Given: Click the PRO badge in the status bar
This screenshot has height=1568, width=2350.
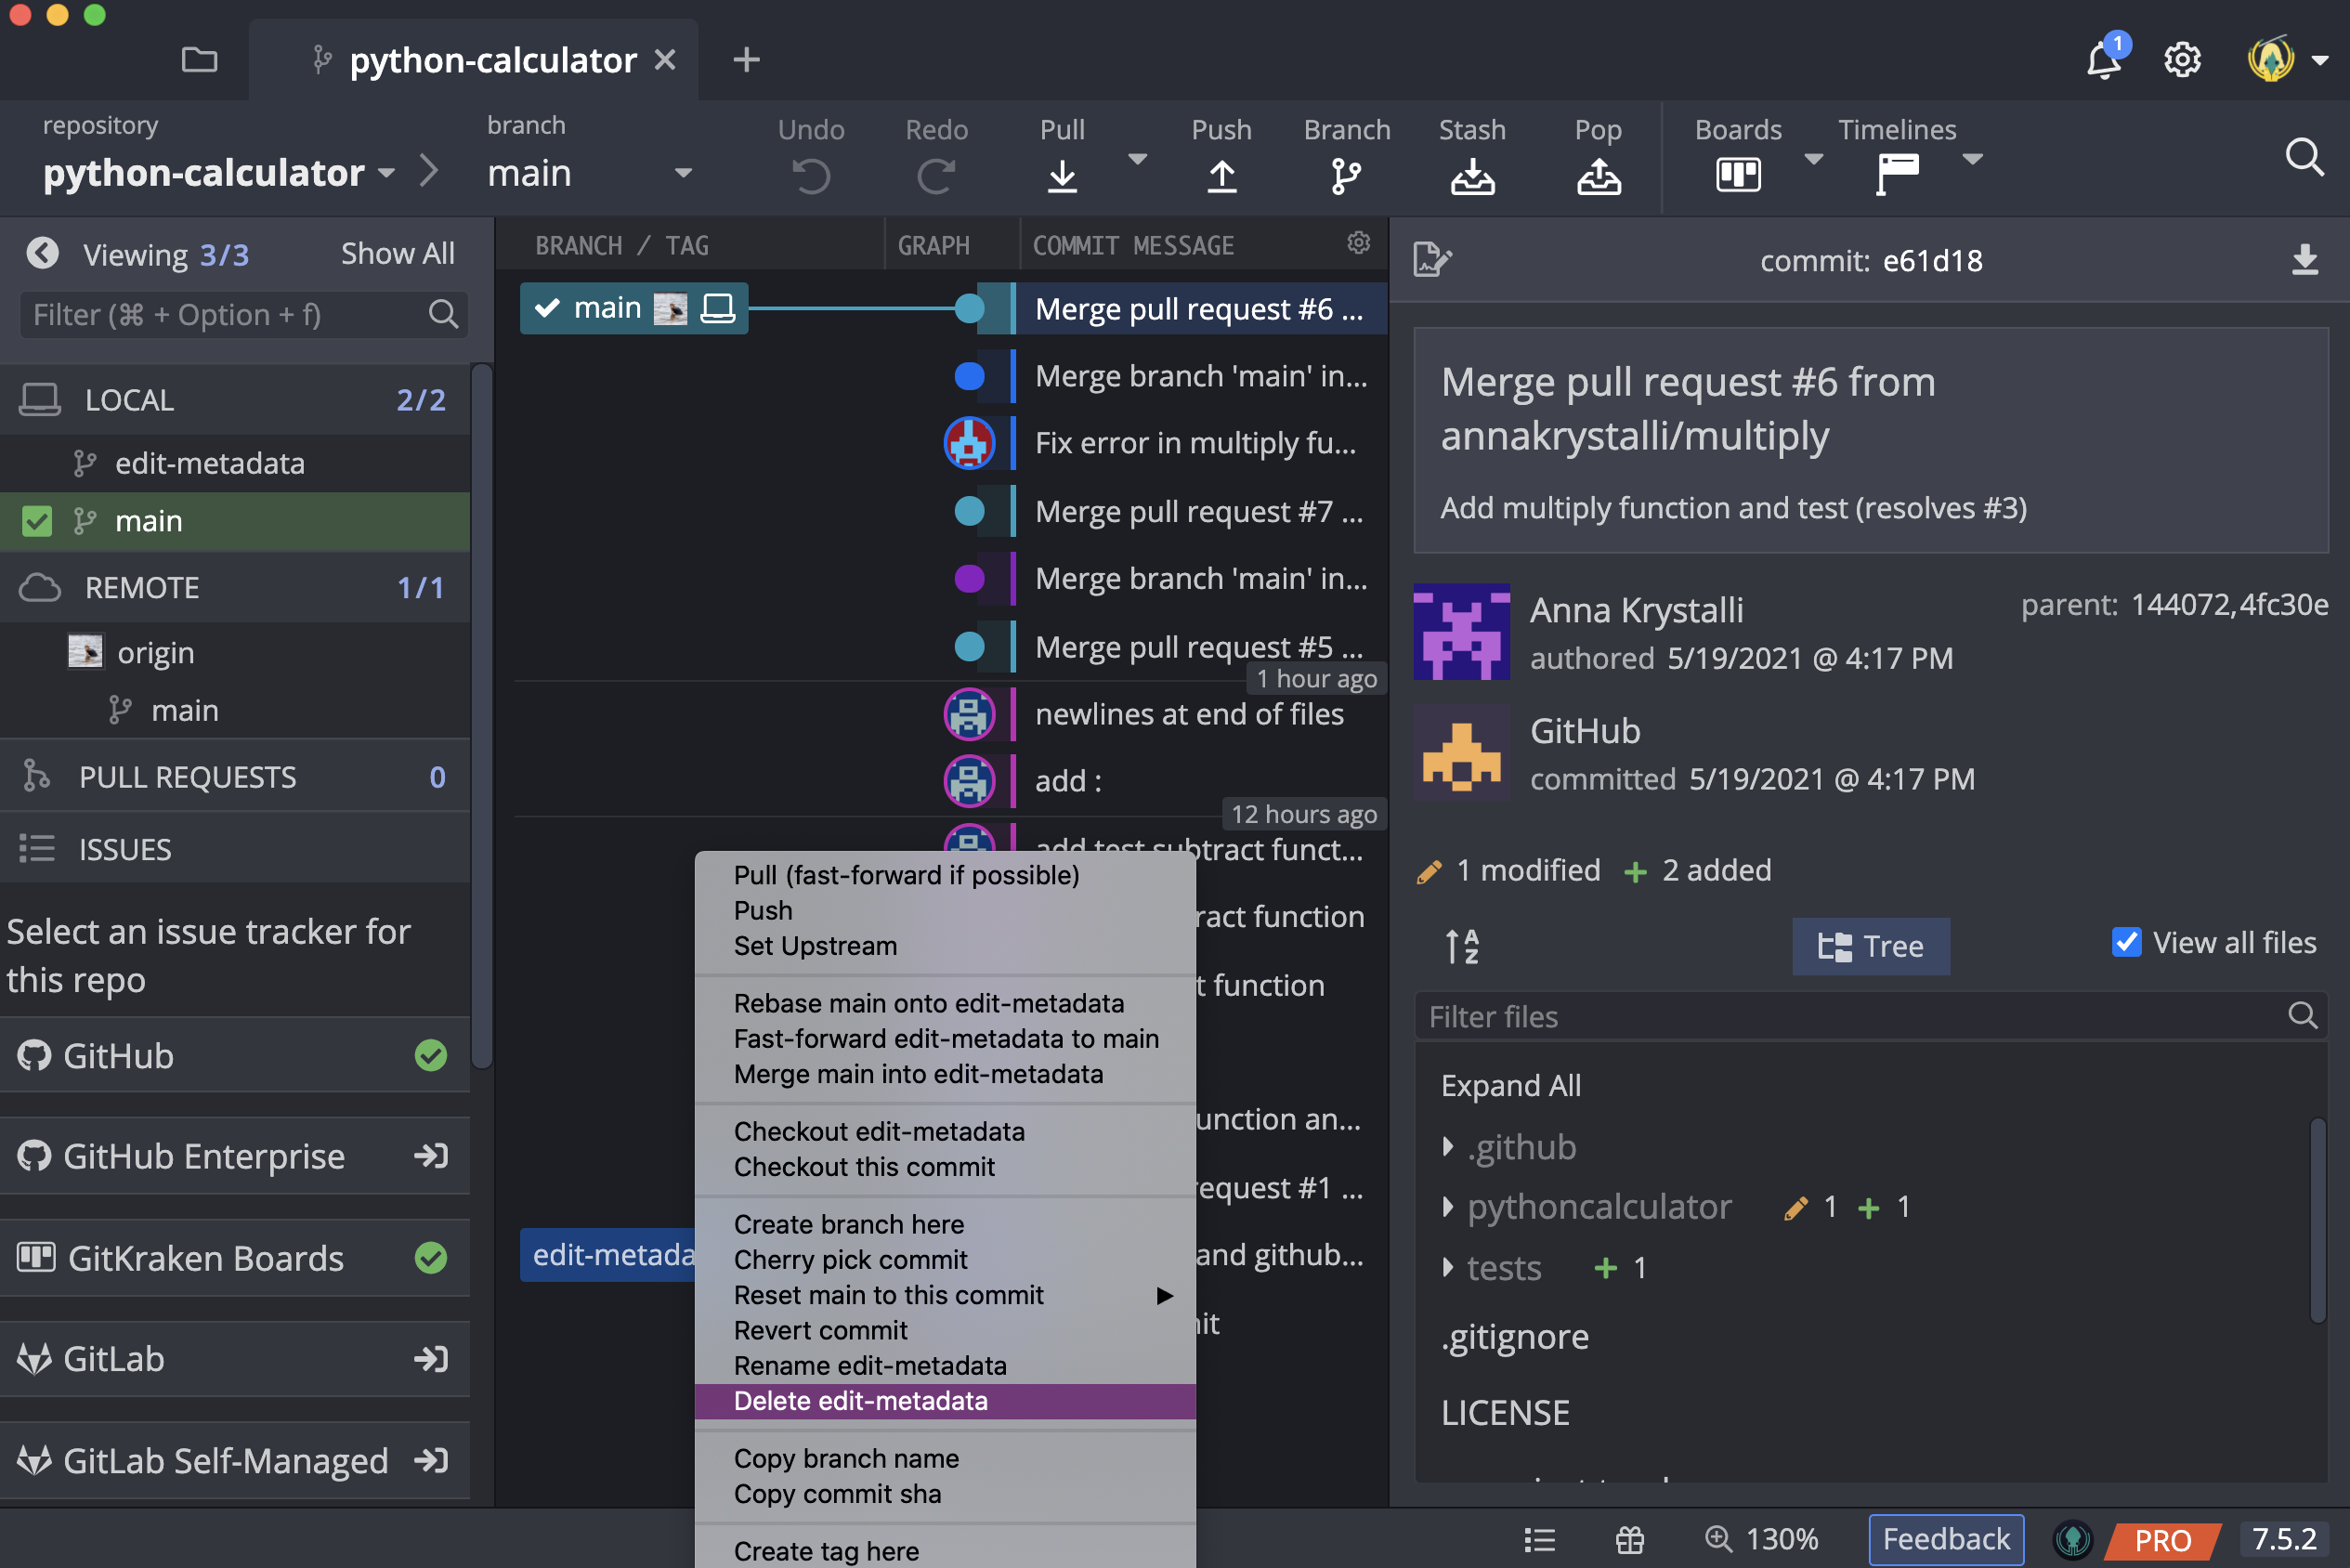Looking at the screenshot, I should 2162,1539.
